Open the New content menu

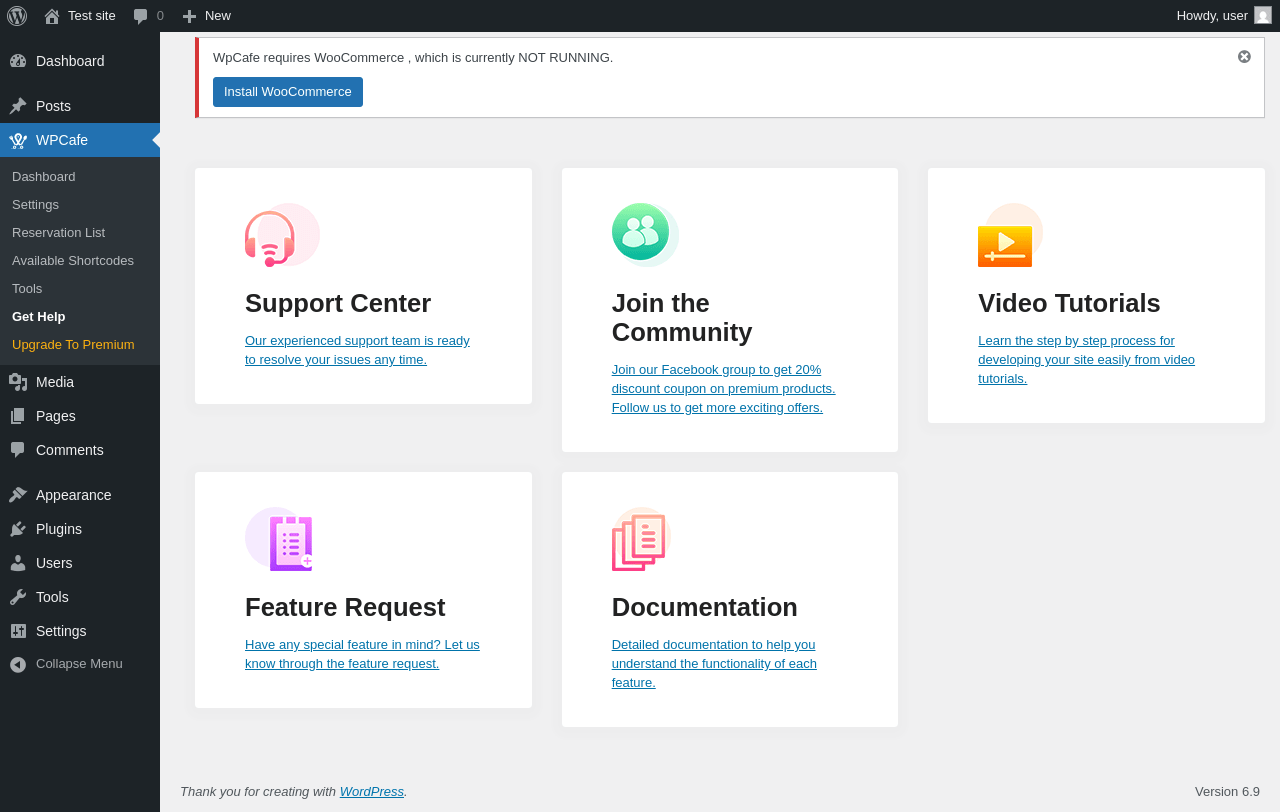[x=207, y=16]
